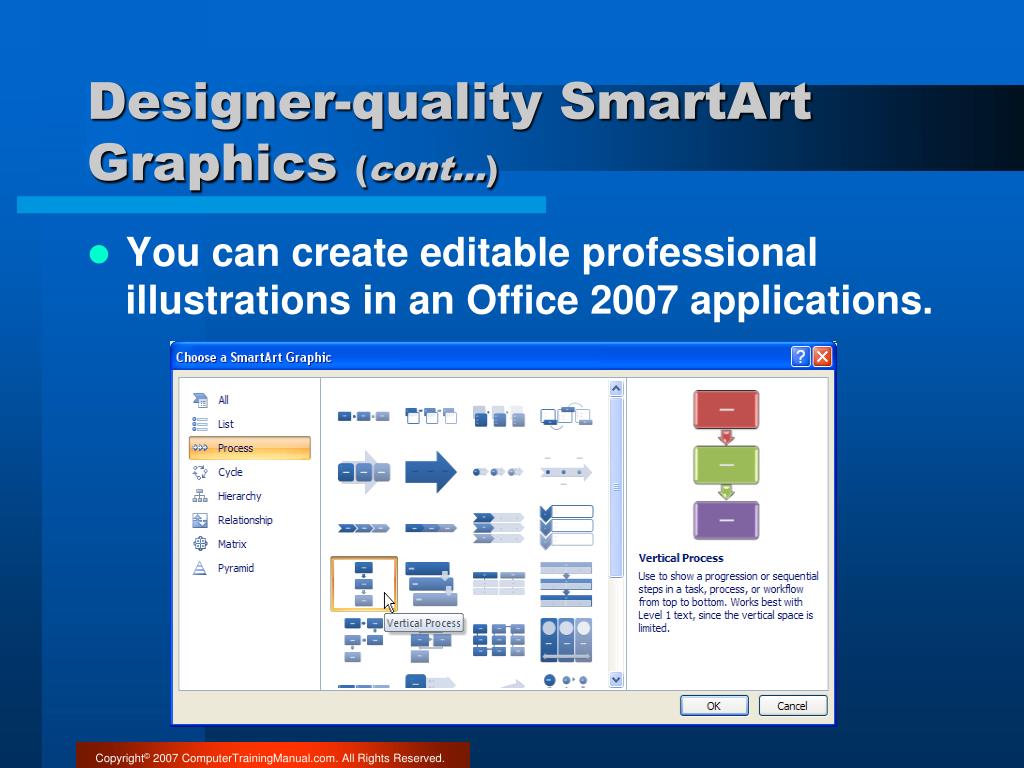1024x768 pixels.
Task: Select the layout with three circles in columns
Action: (x=566, y=640)
